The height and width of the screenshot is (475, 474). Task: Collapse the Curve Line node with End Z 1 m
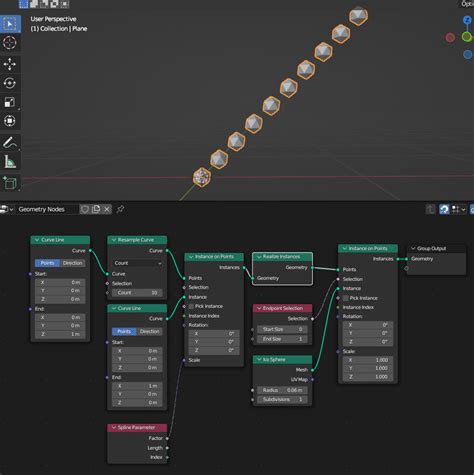click(x=37, y=240)
